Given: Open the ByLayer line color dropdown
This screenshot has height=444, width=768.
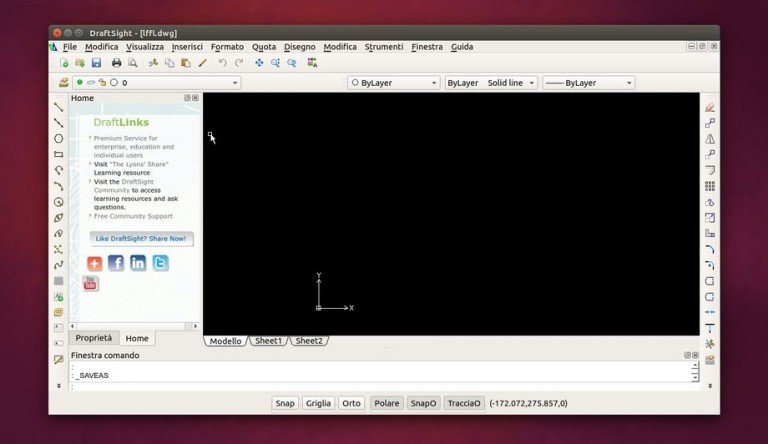Looking at the screenshot, I should [393, 83].
